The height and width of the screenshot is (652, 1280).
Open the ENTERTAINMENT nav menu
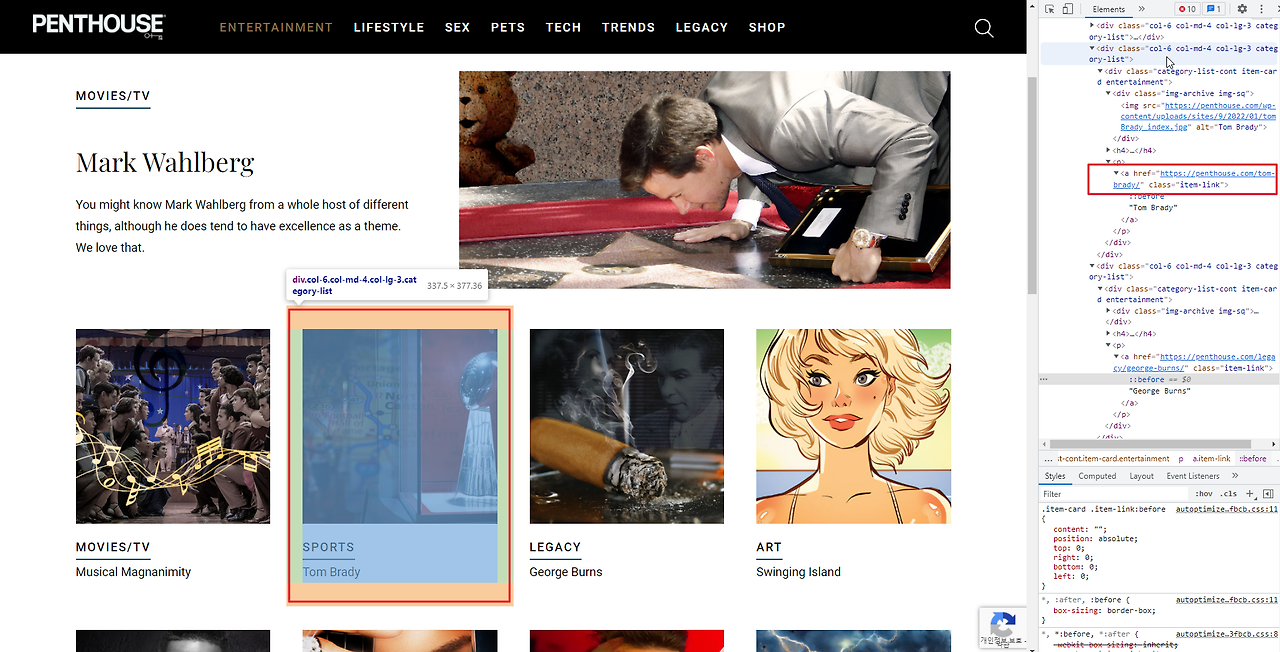[x=276, y=27]
